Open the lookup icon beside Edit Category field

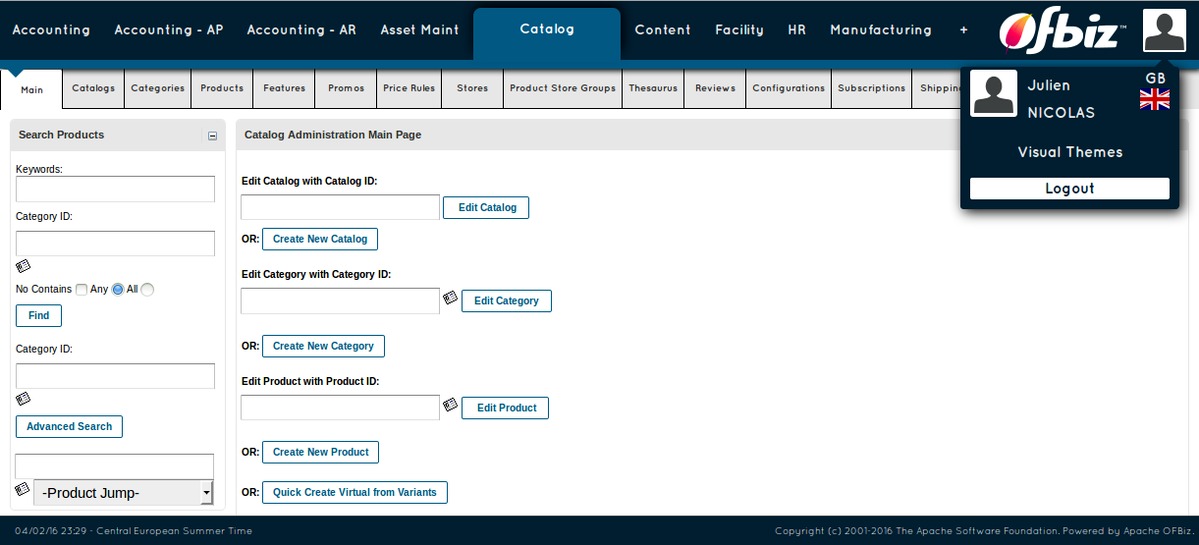click(450, 298)
